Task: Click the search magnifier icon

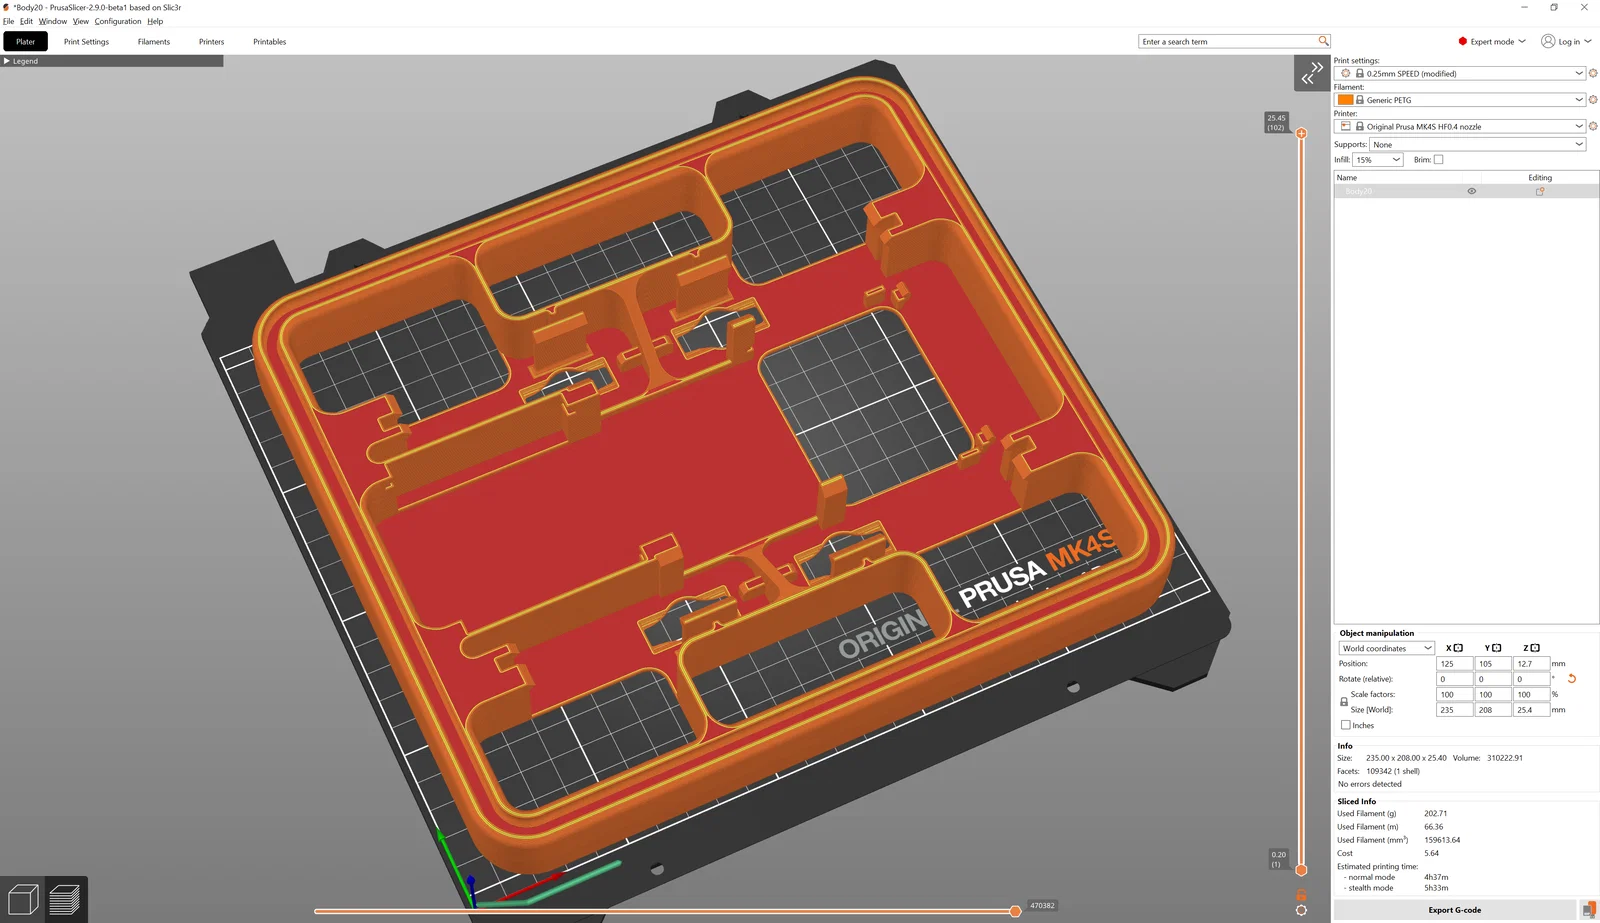Action: (1323, 41)
